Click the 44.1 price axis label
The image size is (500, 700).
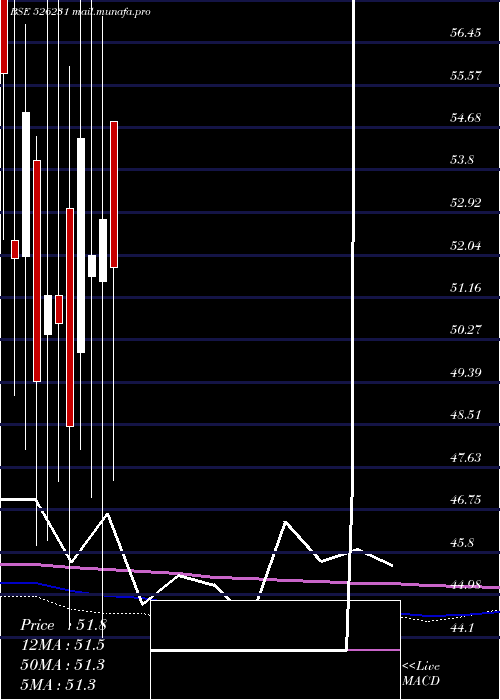click(462, 628)
